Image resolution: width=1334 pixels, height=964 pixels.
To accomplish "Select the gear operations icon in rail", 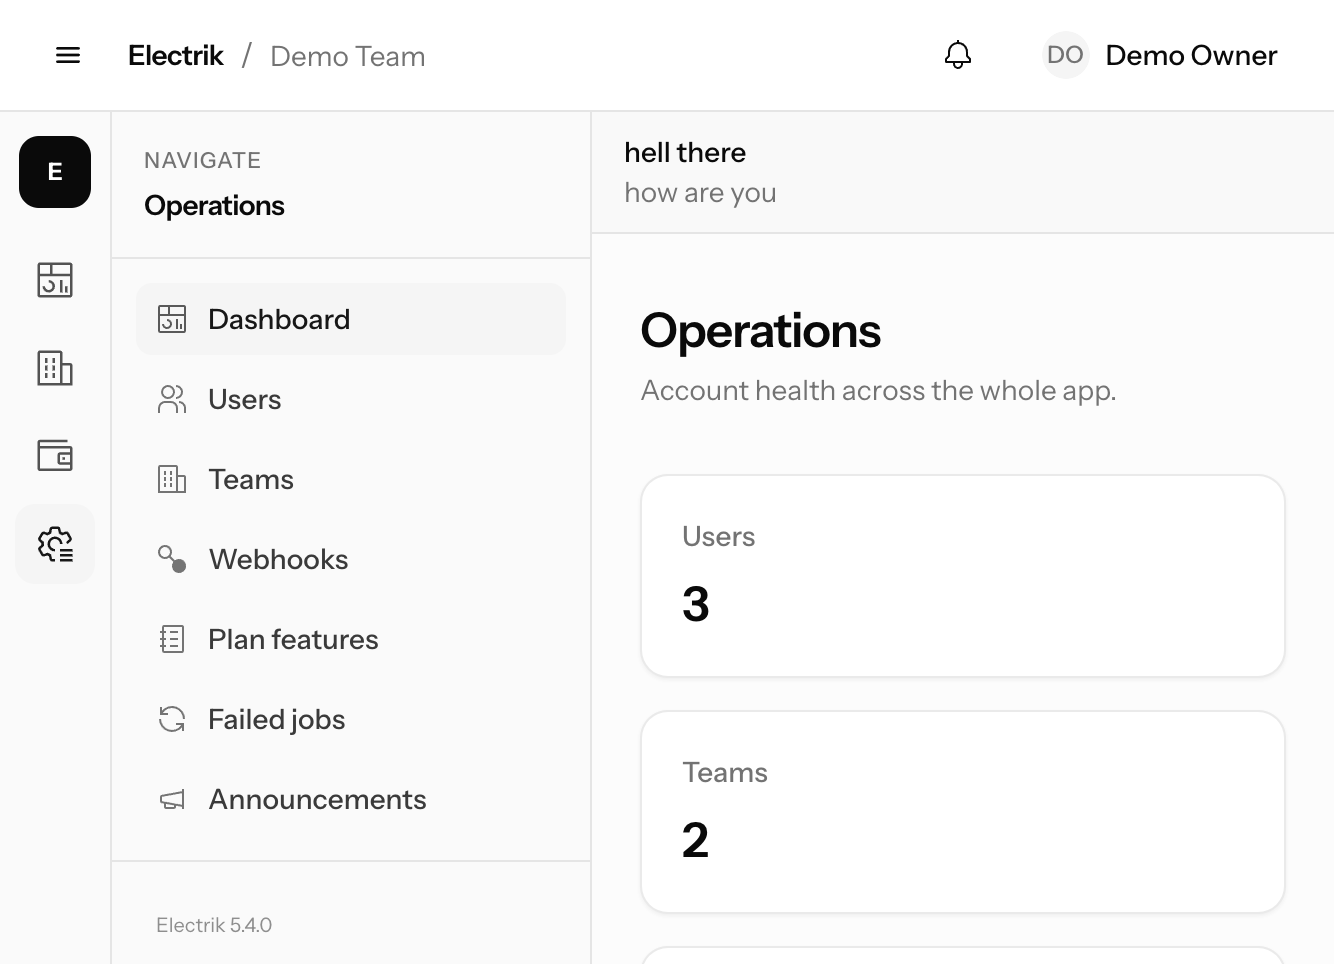I will click(55, 544).
